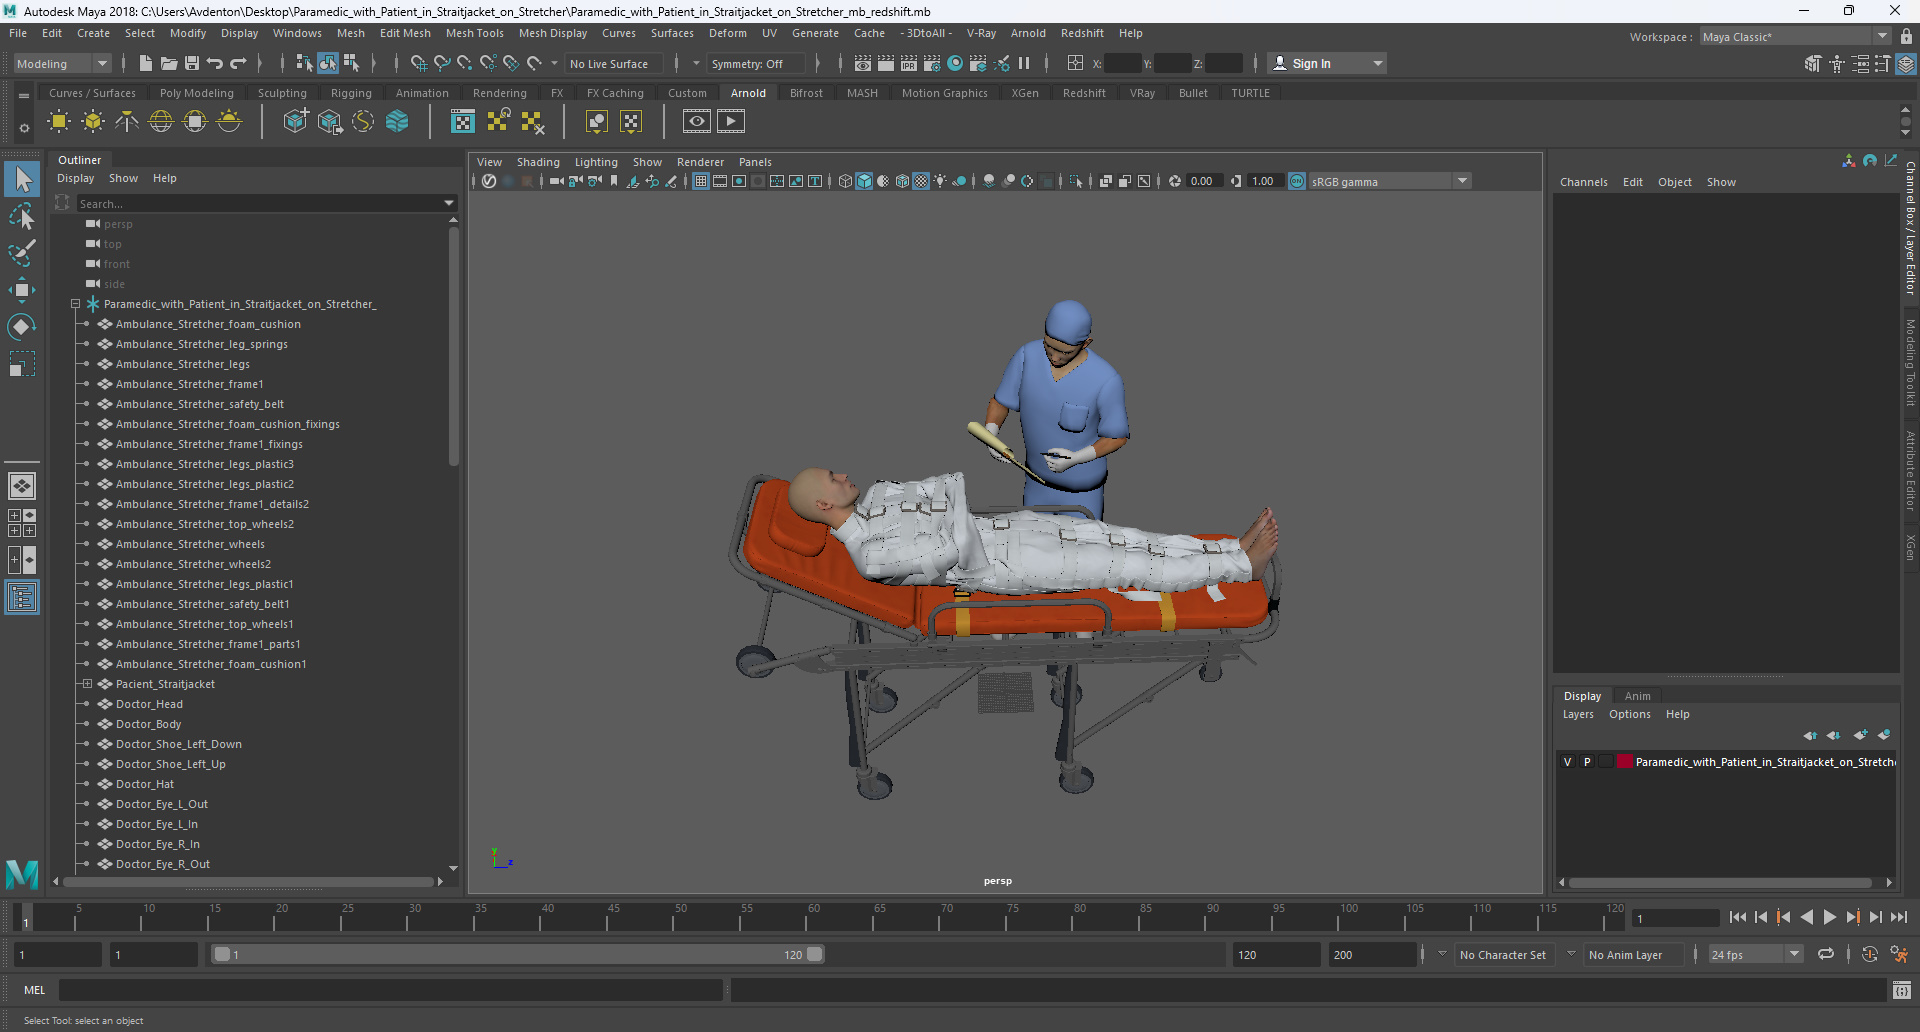This screenshot has width=1920, height=1032.
Task: Click layer color swatch for Paramedic layer
Action: [x=1625, y=762]
